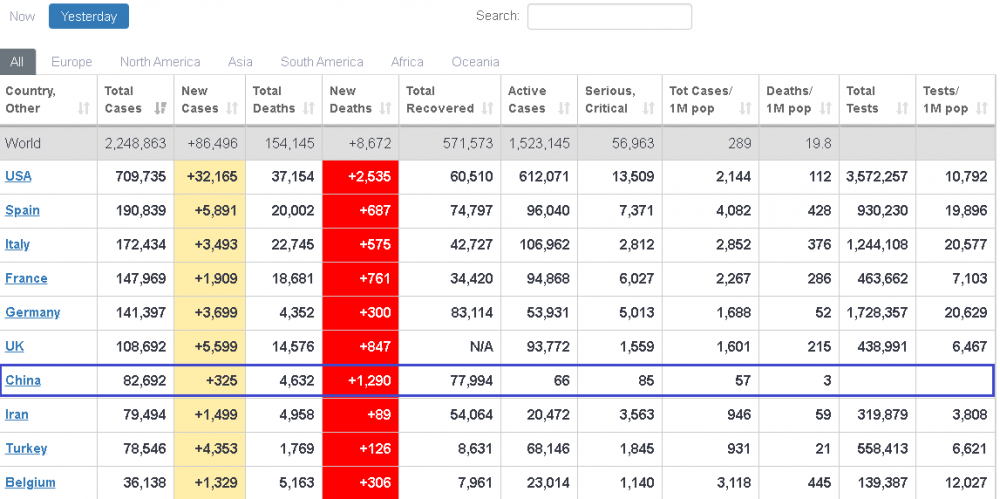Sort using Serious, Critical arrows icon
This screenshot has height=499, width=1000.
click(649, 108)
